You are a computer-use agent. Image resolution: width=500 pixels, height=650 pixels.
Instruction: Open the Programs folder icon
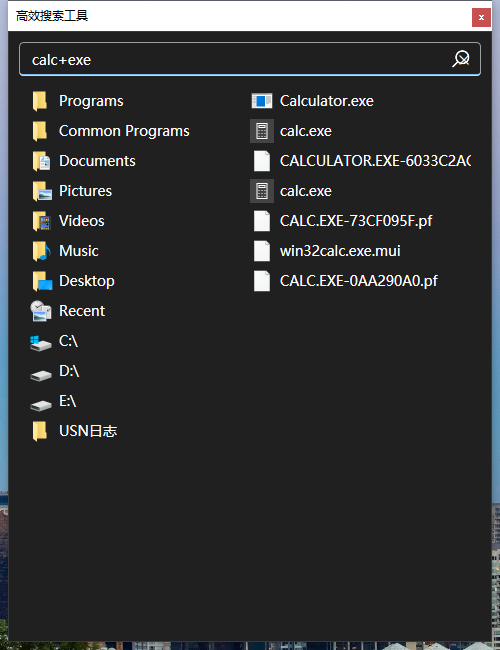pos(40,101)
